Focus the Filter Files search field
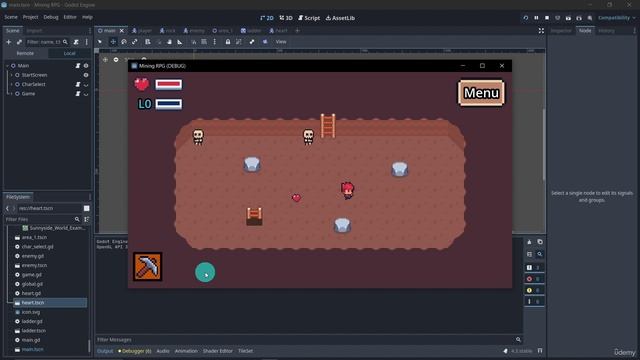Screen dimensions: 640x360 click(41, 219)
